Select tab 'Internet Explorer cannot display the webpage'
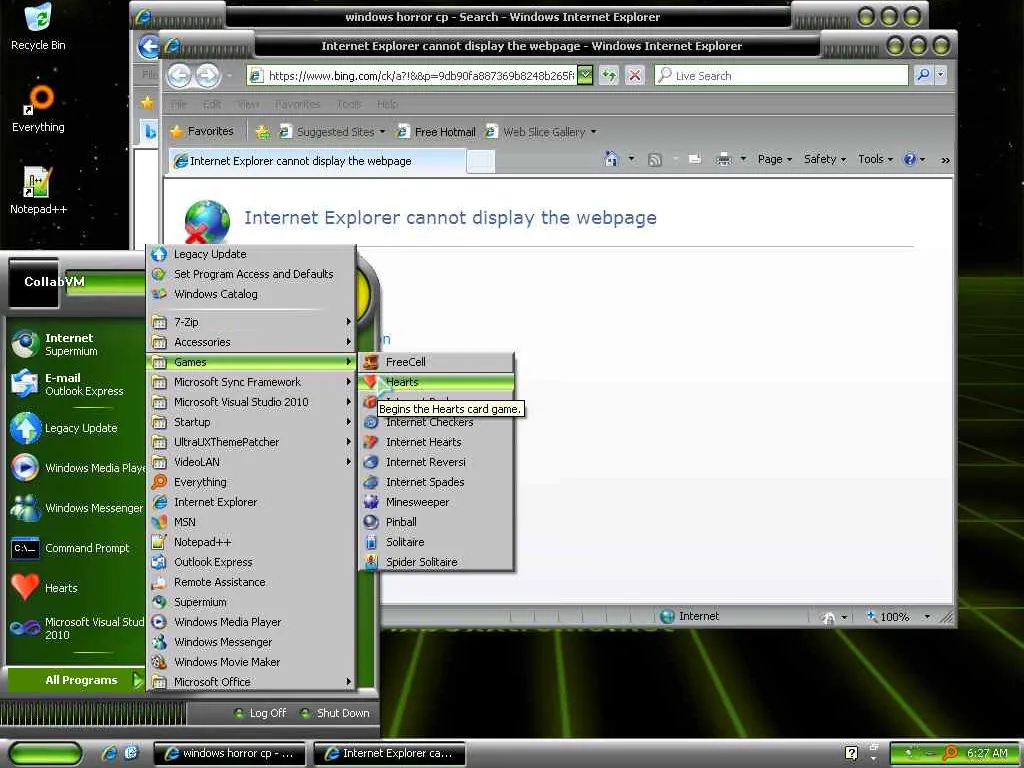This screenshot has width=1024, height=768. [x=317, y=161]
